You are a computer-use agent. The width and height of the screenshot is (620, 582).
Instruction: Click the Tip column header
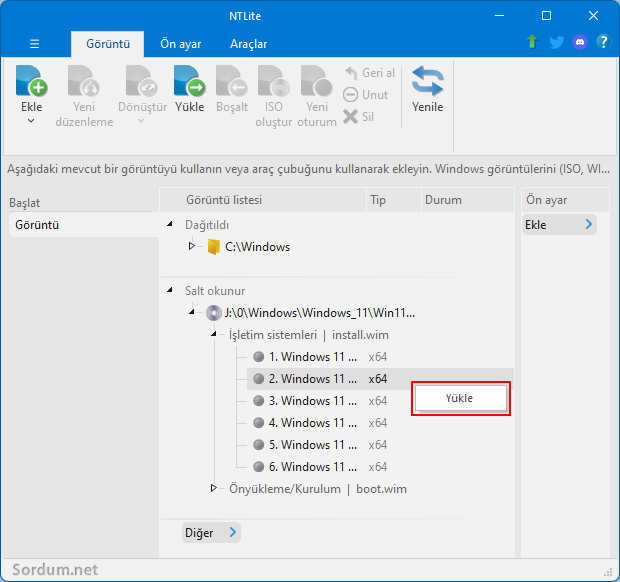point(393,200)
